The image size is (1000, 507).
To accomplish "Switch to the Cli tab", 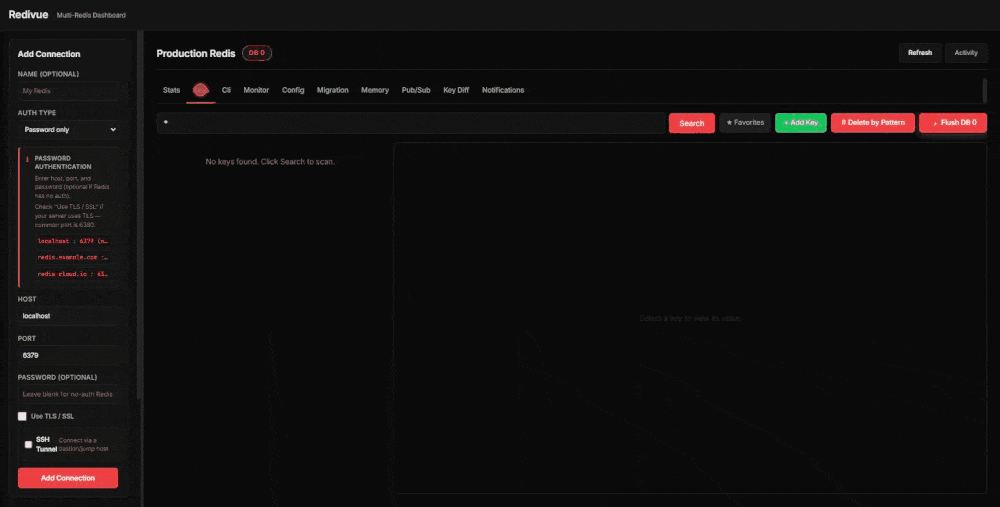I will (226, 91).
